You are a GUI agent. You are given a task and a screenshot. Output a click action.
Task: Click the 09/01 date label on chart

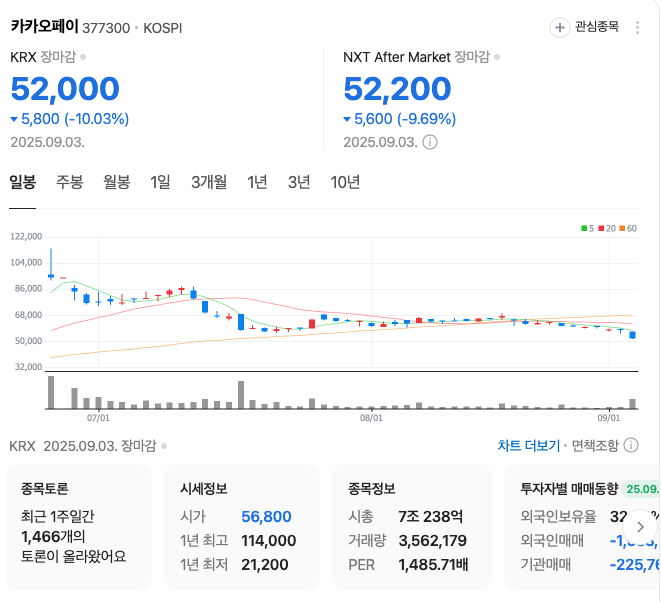coord(609,418)
